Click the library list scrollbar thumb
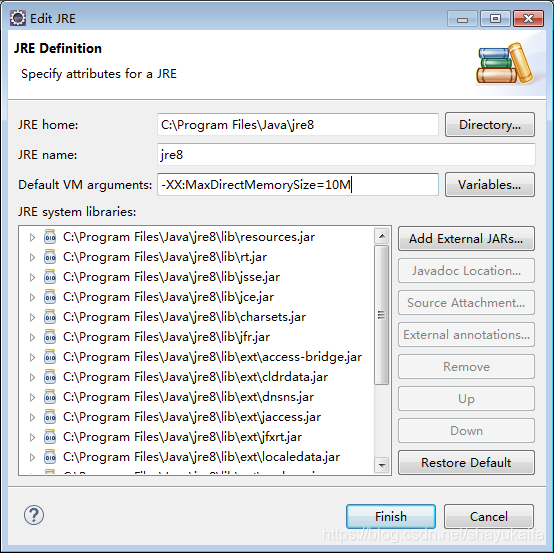The image size is (554, 553). coord(382,315)
